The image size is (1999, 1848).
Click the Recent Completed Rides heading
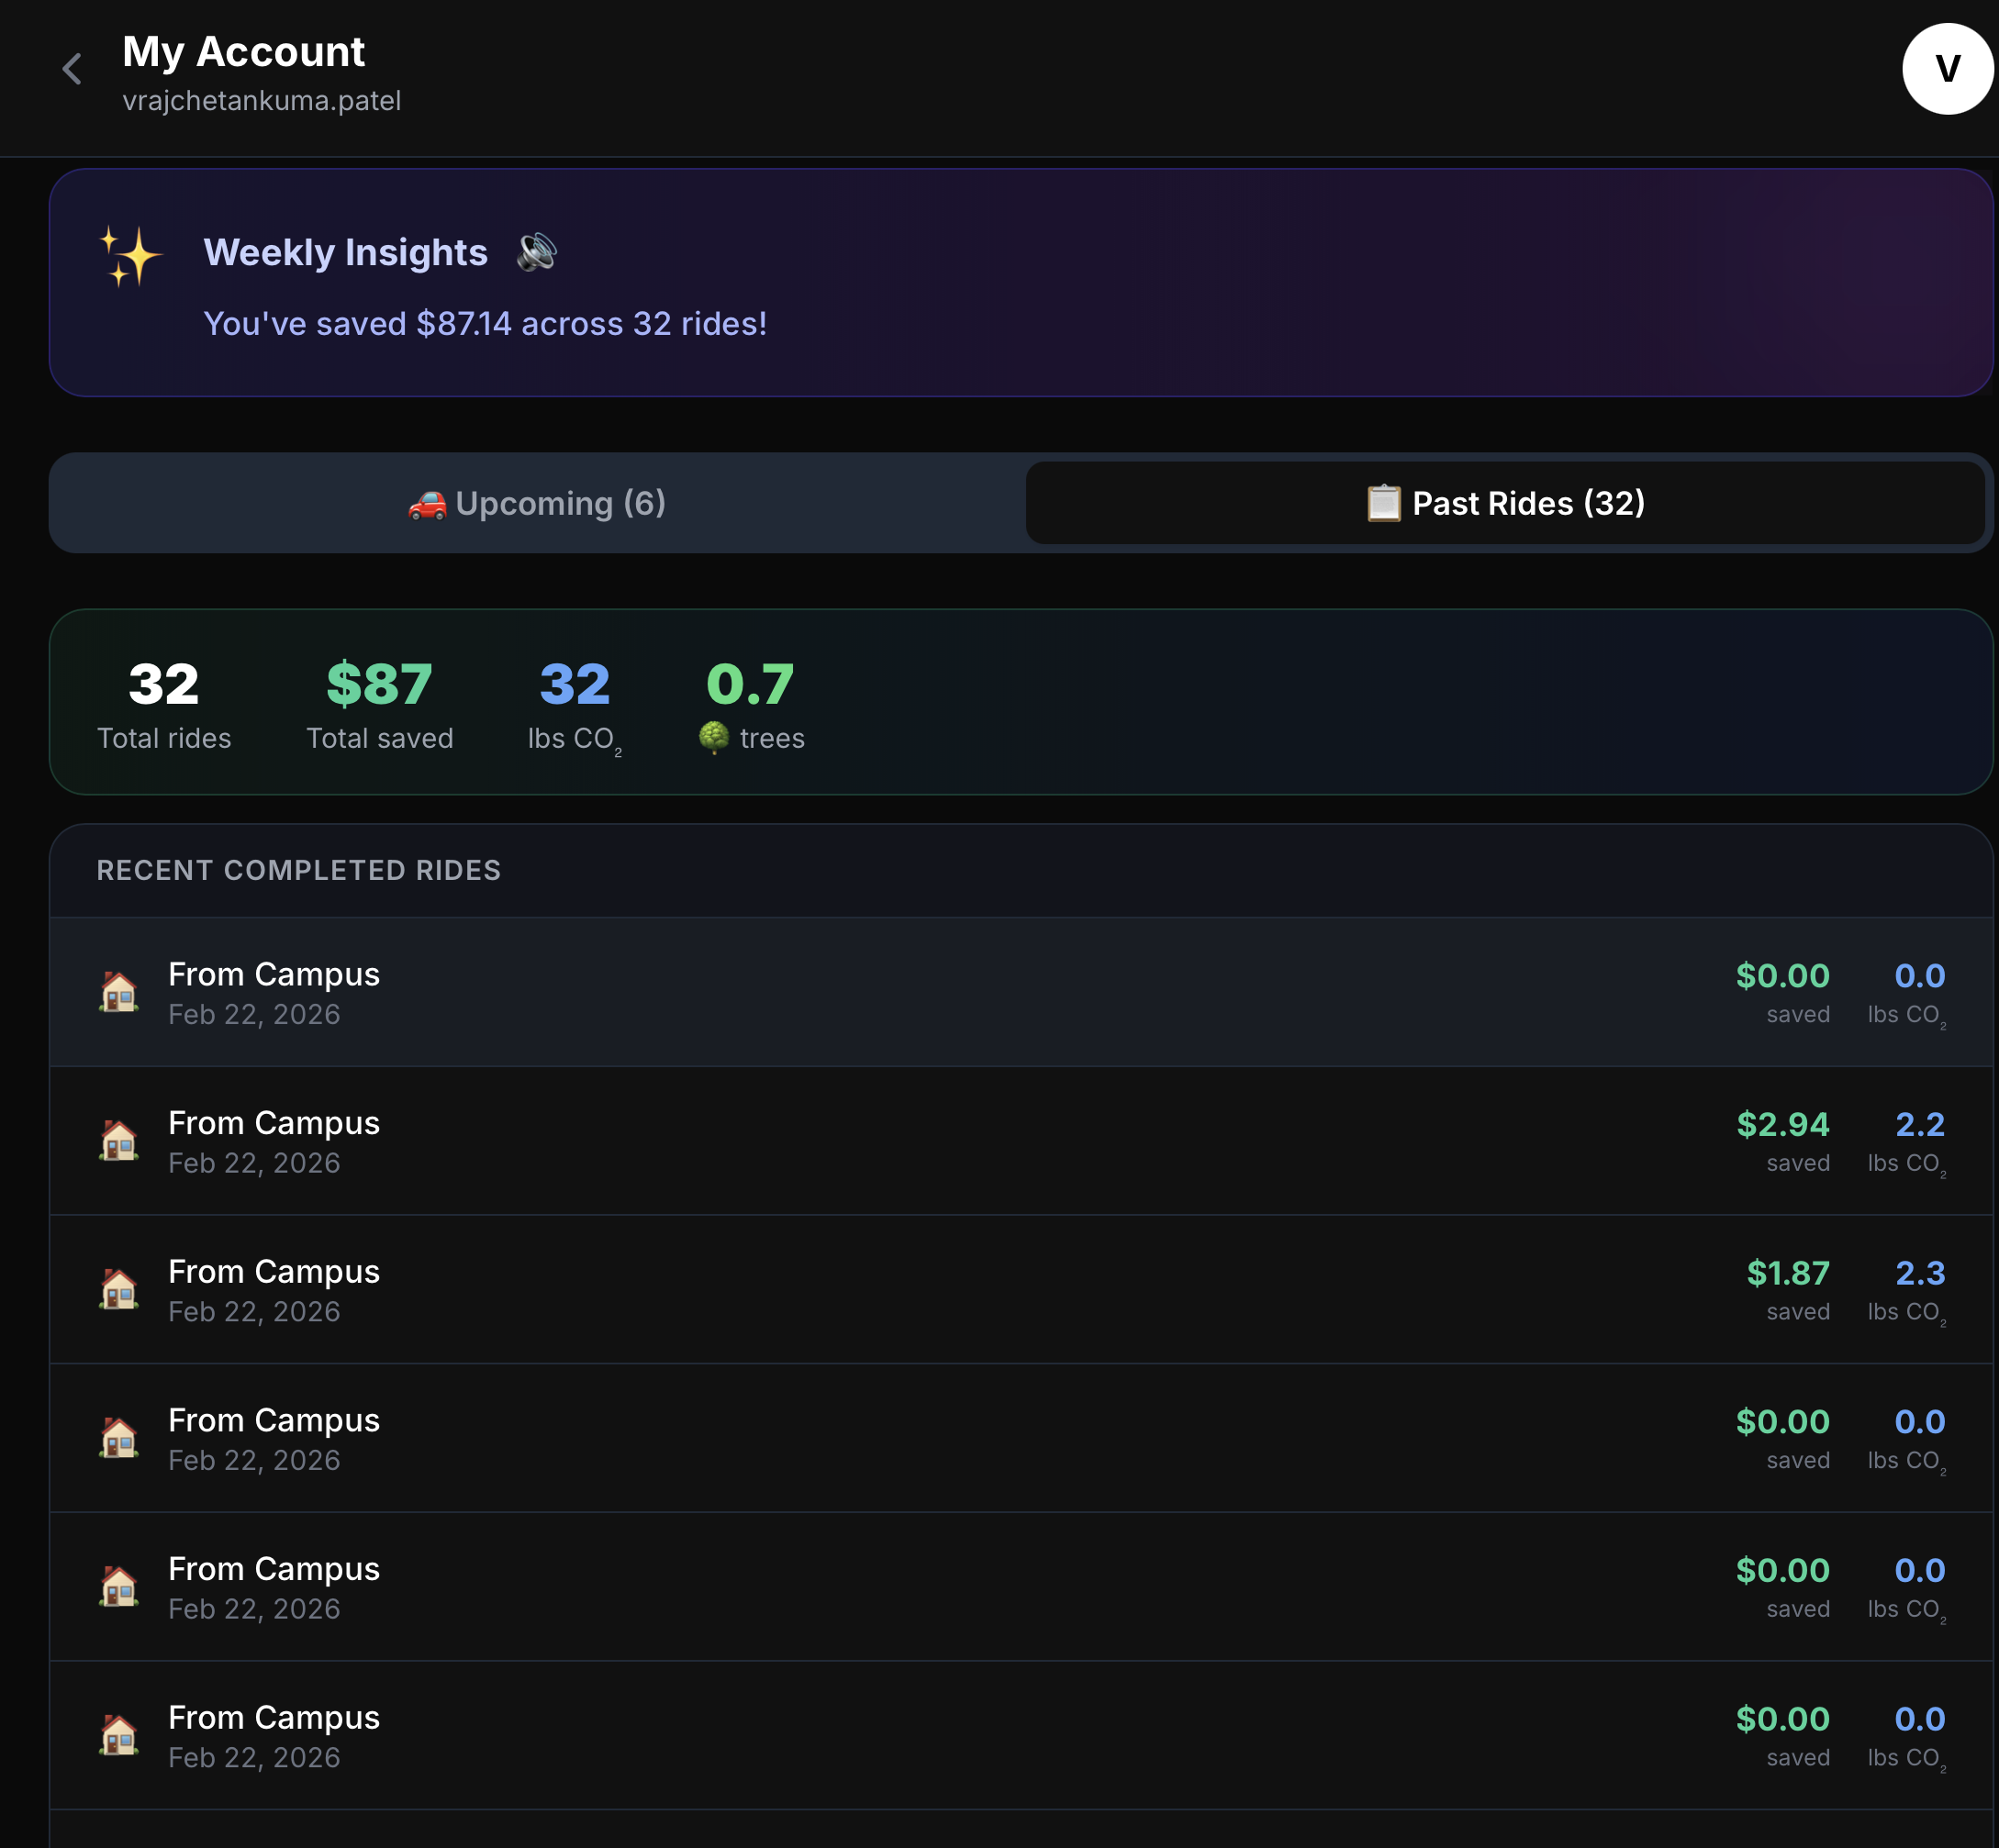299,870
